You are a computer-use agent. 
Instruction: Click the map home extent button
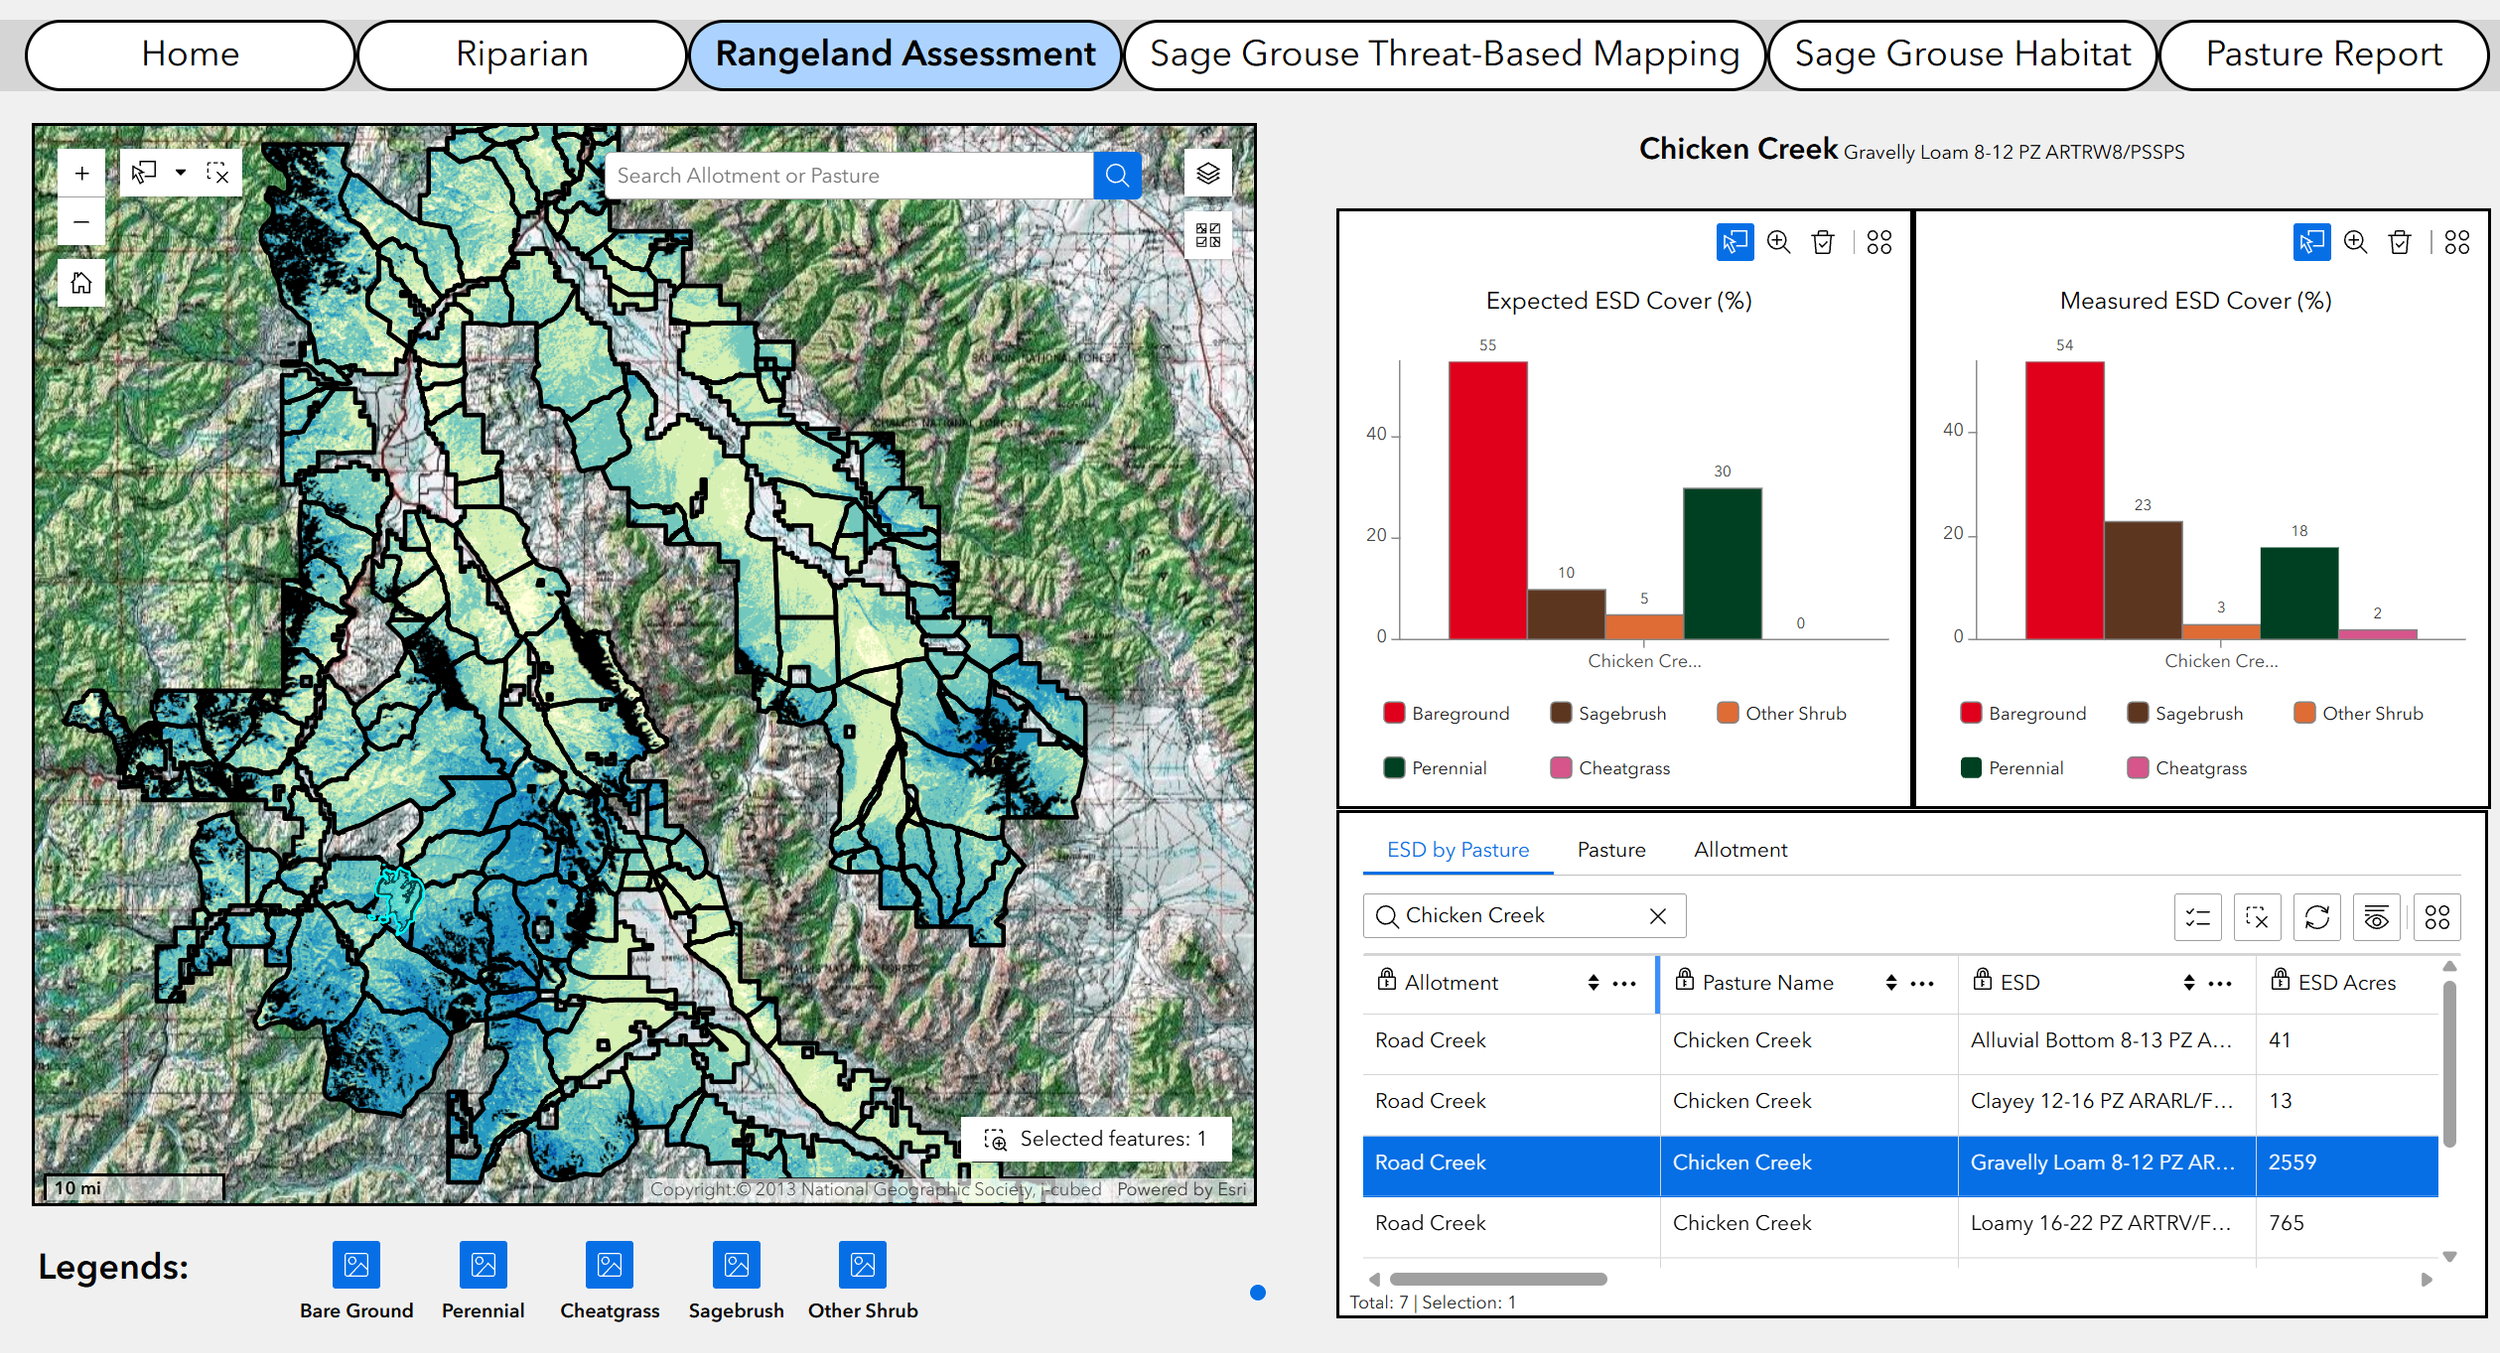point(81,283)
